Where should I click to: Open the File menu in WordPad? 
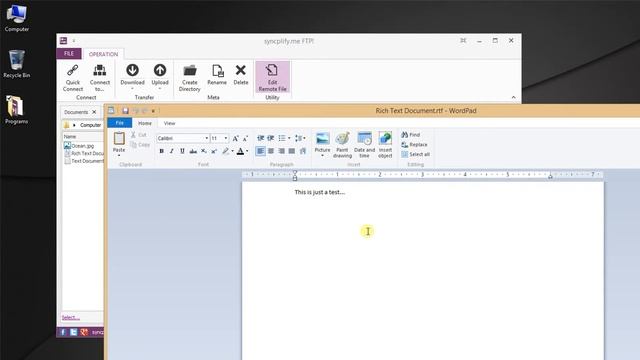(x=120, y=123)
